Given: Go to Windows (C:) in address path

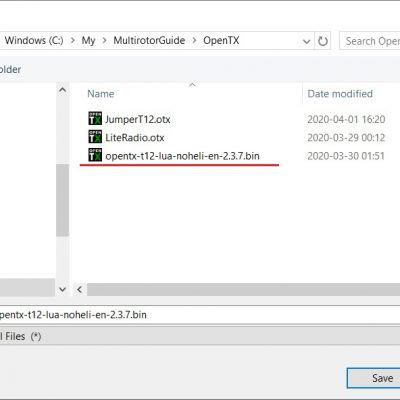Looking at the screenshot, I should [x=34, y=41].
